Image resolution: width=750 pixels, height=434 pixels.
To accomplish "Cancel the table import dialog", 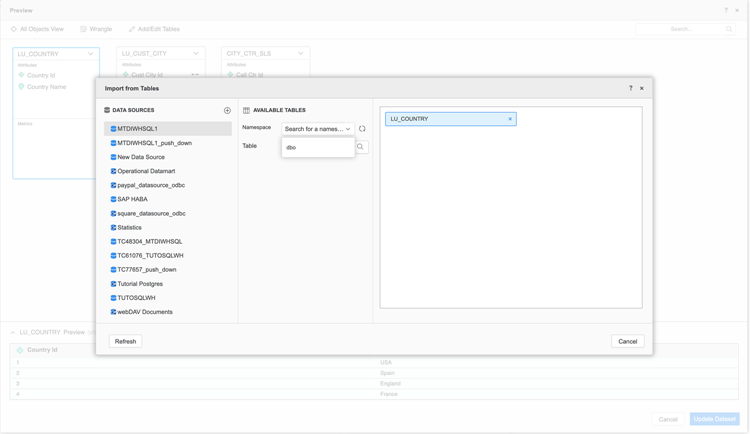I will pos(627,341).
